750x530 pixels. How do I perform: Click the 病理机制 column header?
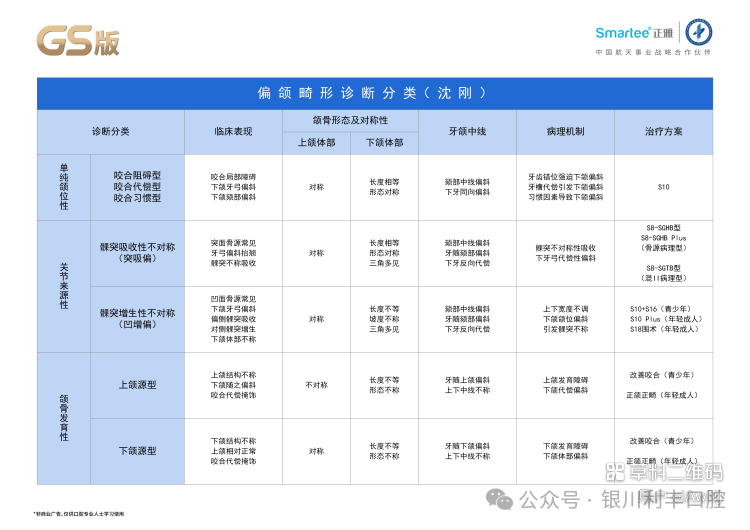pyautogui.click(x=565, y=132)
